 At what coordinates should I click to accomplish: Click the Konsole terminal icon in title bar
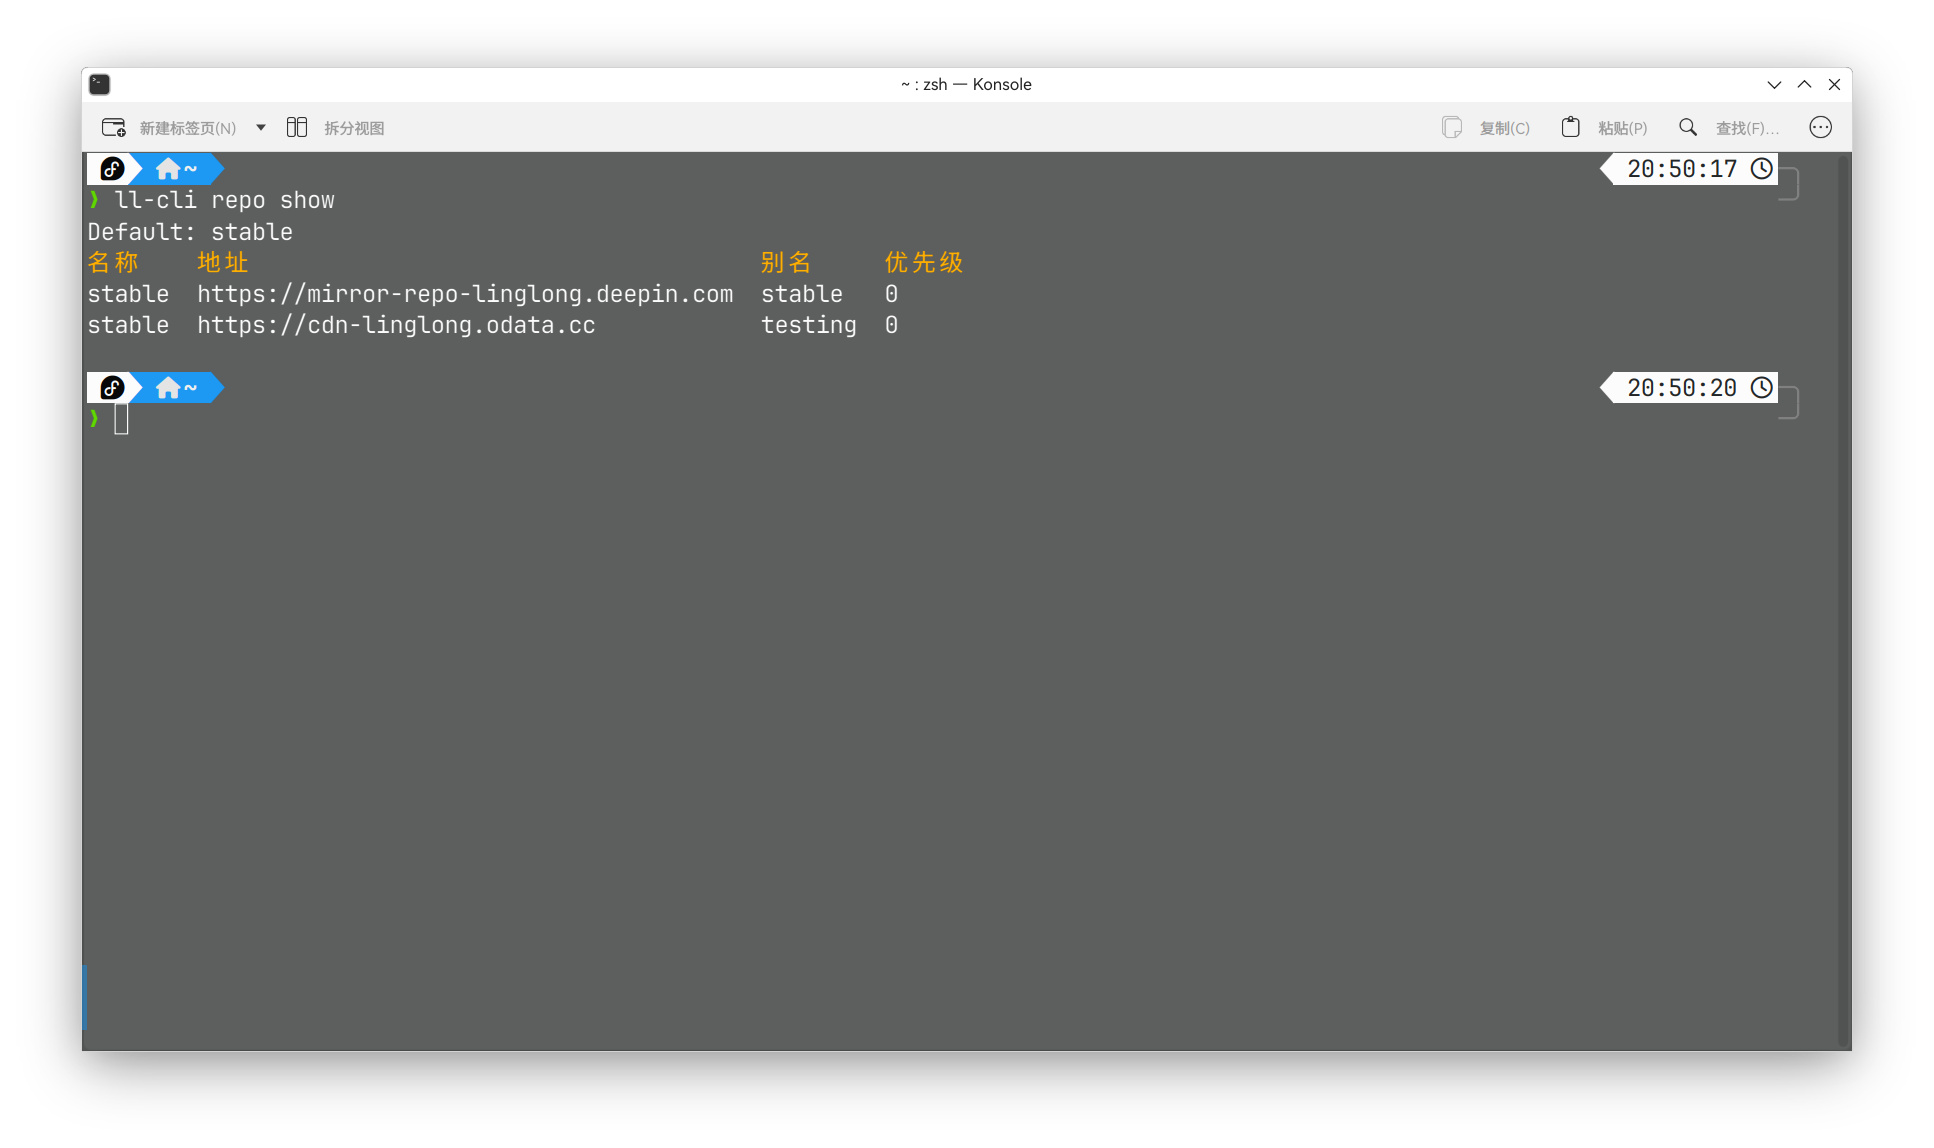click(x=100, y=84)
